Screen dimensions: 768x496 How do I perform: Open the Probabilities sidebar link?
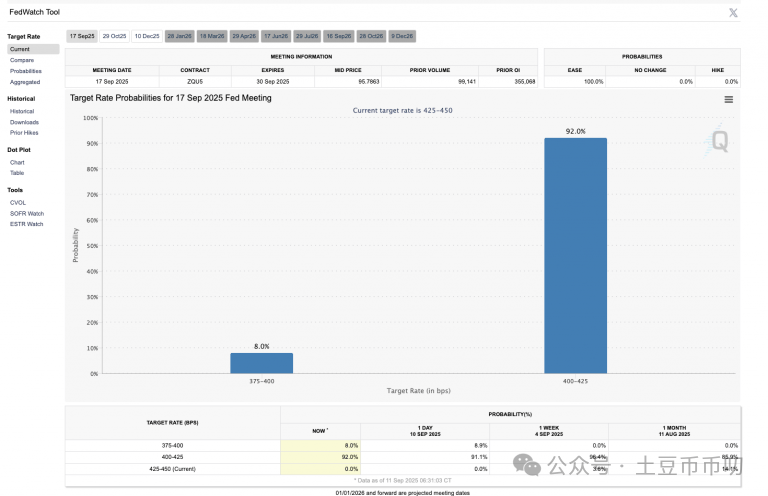(26, 71)
